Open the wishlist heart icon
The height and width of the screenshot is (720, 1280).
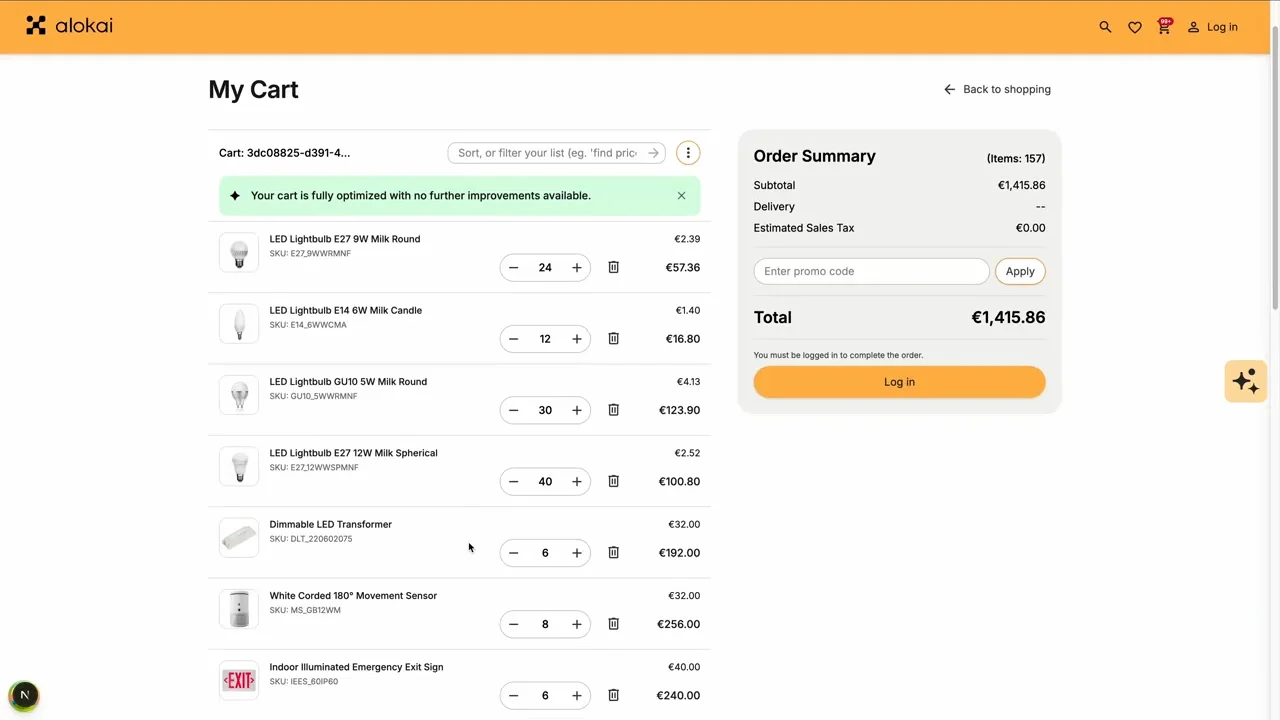coord(1135,27)
